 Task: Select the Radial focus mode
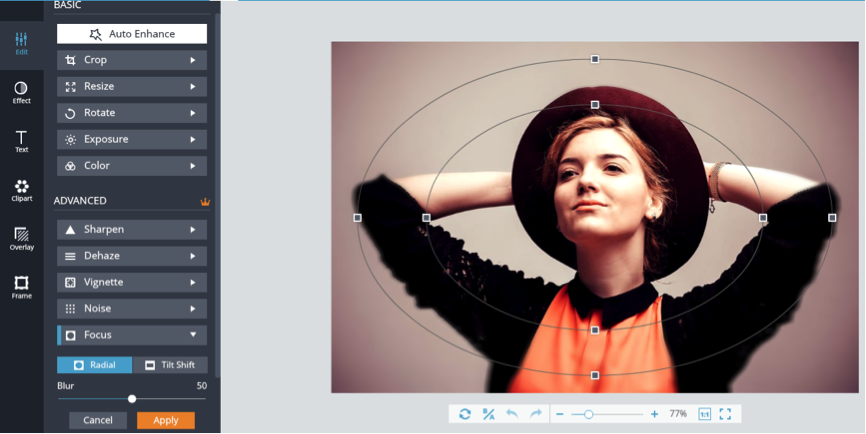(94, 365)
